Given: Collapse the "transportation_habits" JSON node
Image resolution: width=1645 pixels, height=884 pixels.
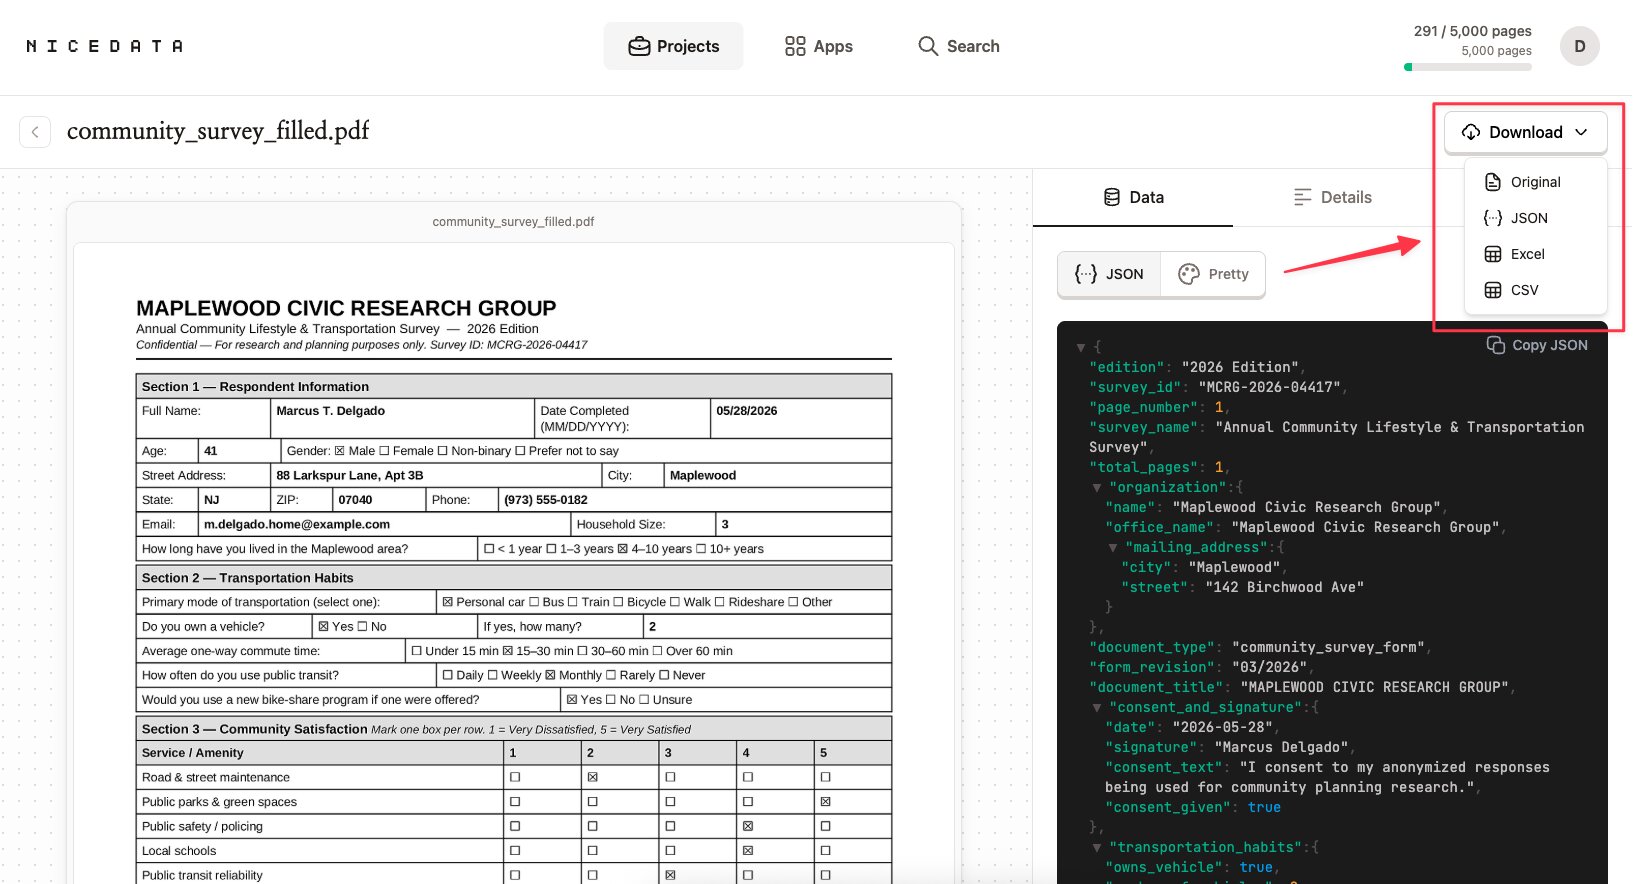Looking at the screenshot, I should pyautogui.click(x=1096, y=848).
